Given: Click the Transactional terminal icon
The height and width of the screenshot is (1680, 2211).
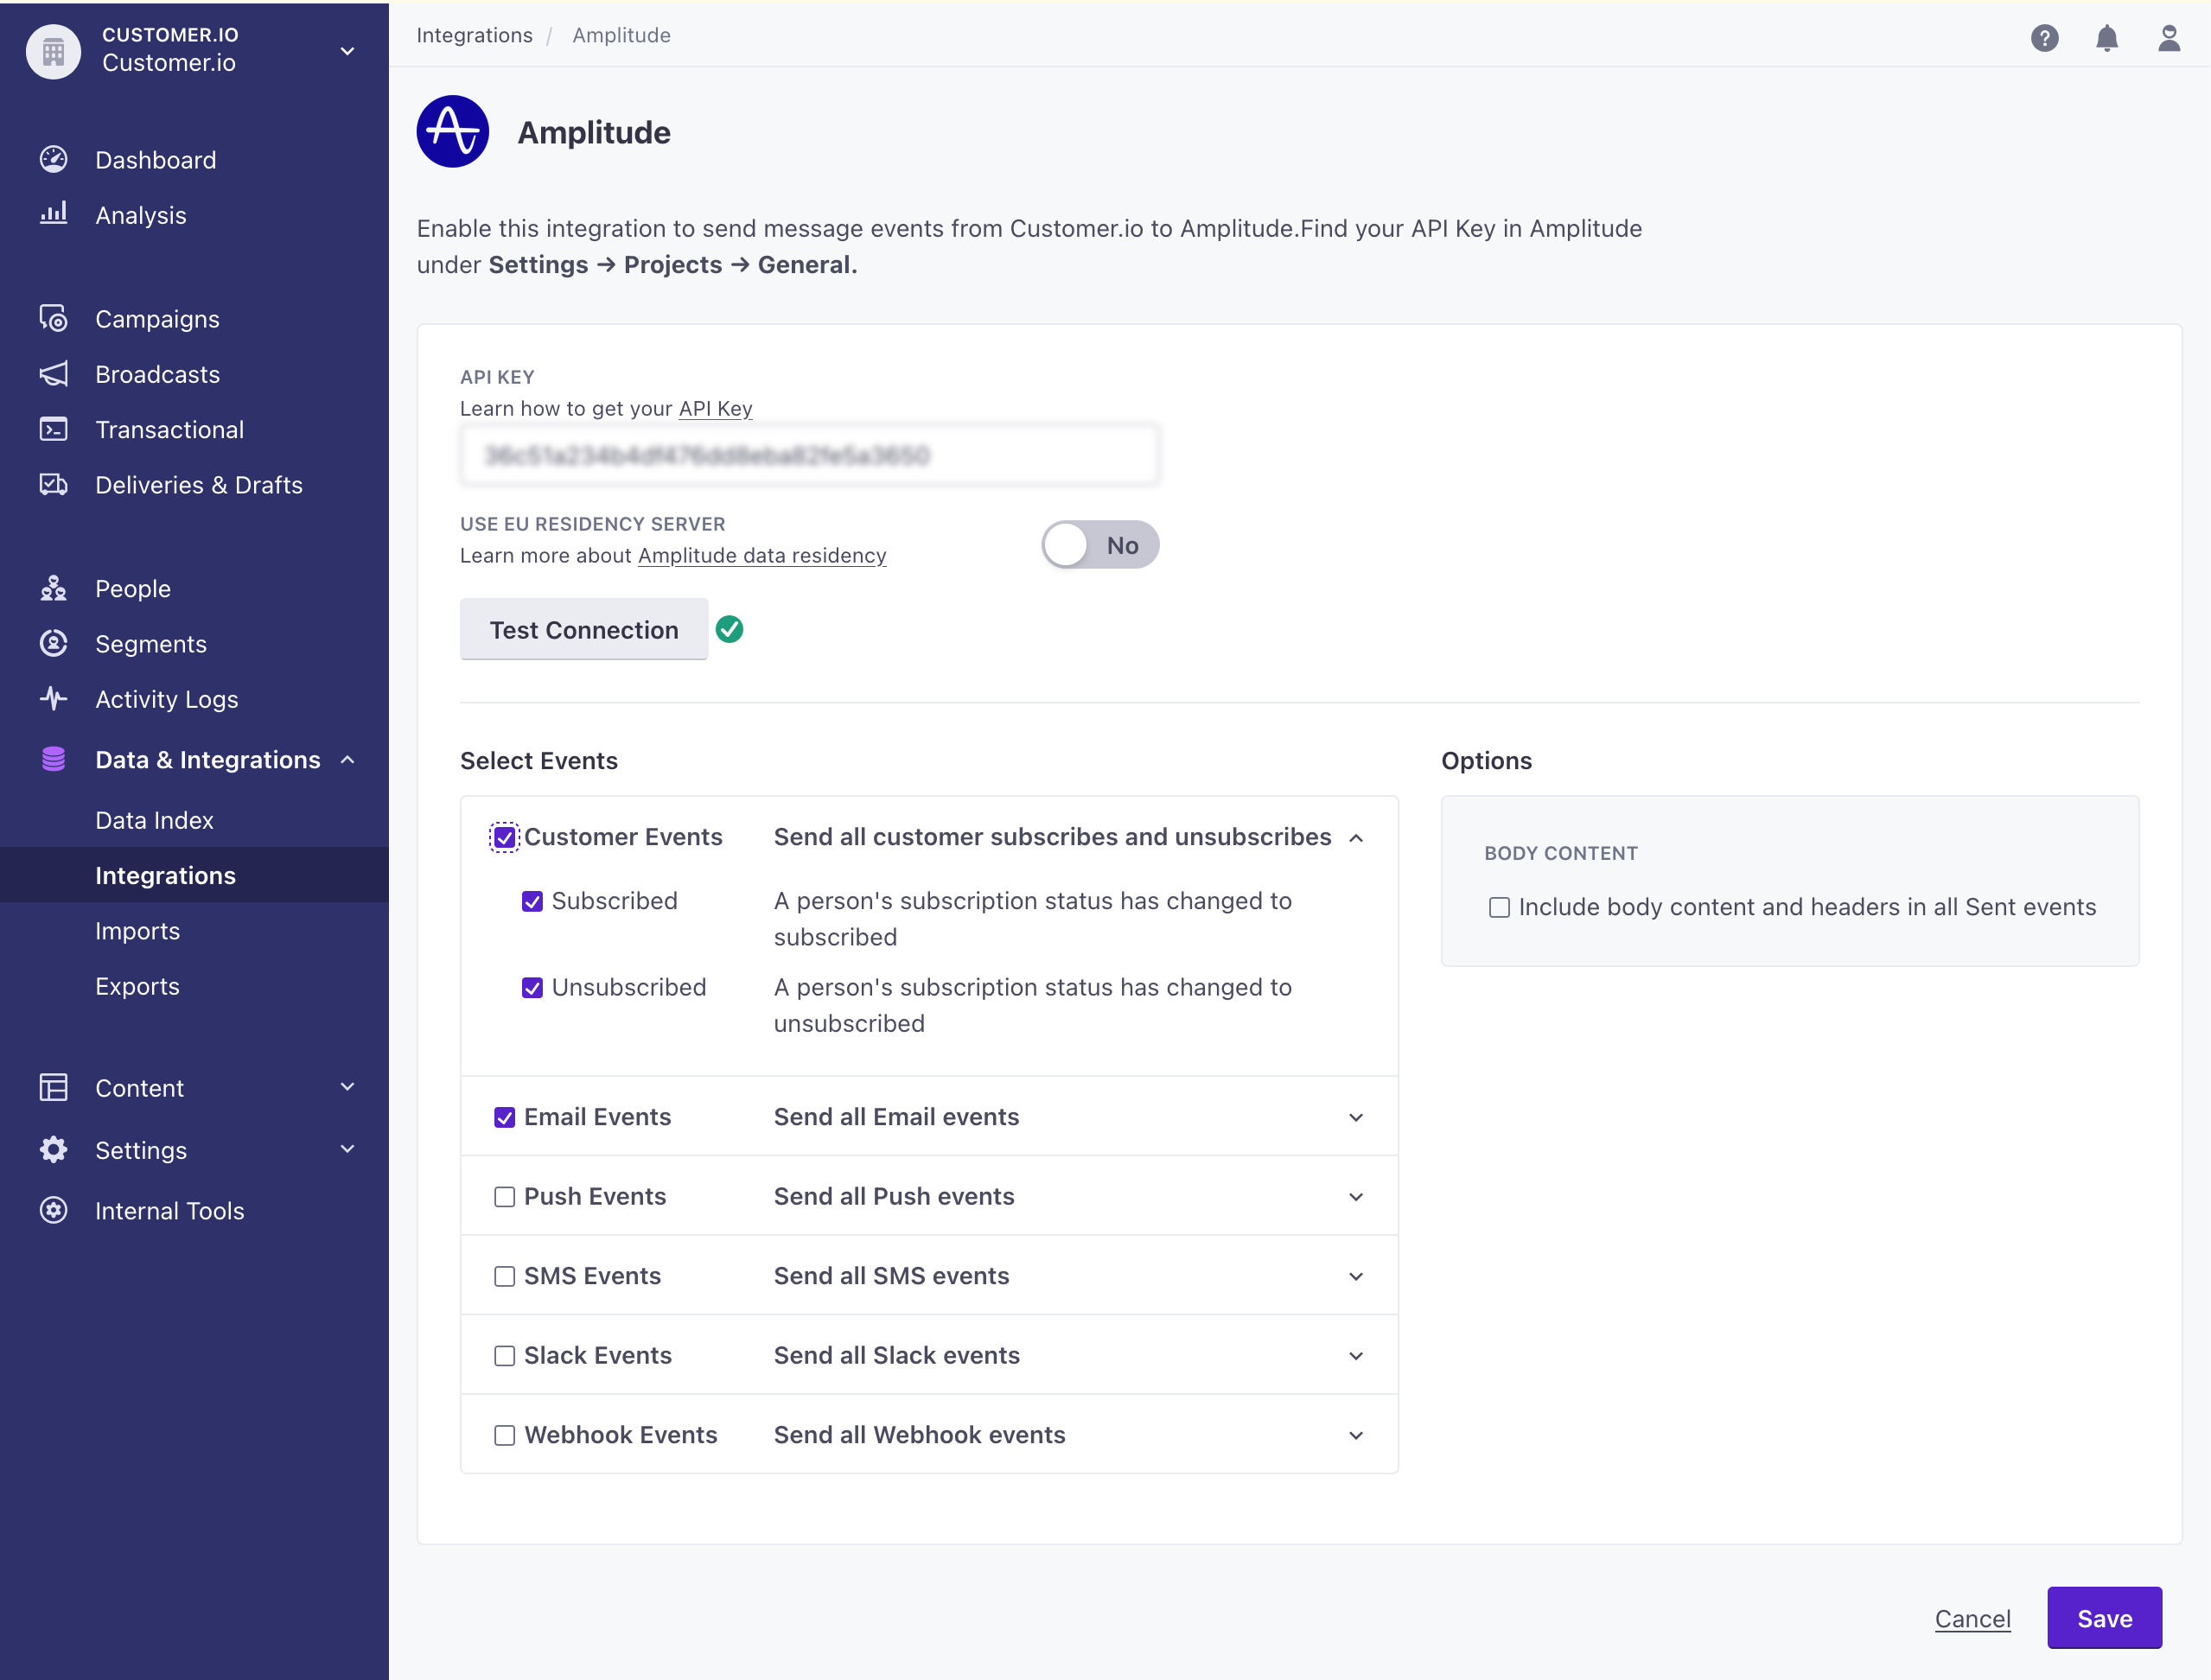Looking at the screenshot, I should (x=53, y=429).
